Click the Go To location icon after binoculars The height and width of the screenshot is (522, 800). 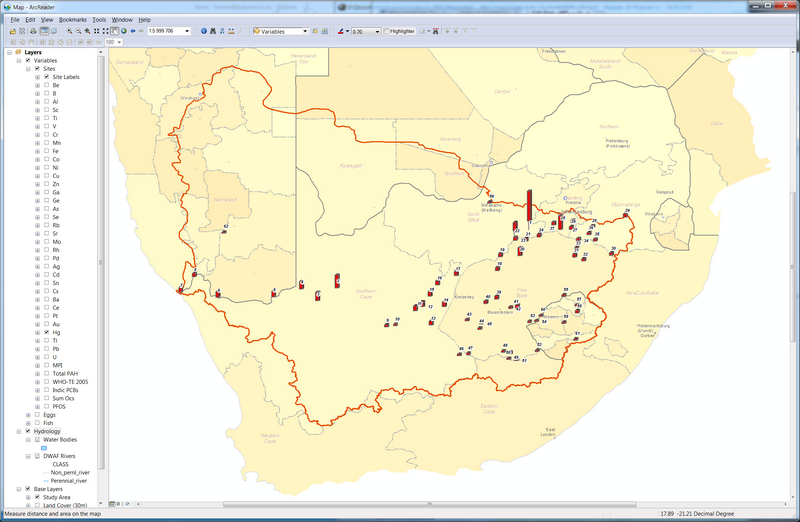point(222,31)
